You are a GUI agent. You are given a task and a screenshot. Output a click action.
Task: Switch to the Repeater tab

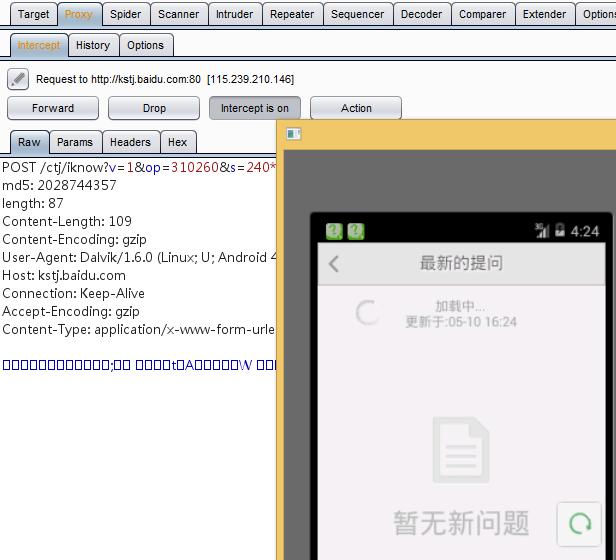coord(292,14)
